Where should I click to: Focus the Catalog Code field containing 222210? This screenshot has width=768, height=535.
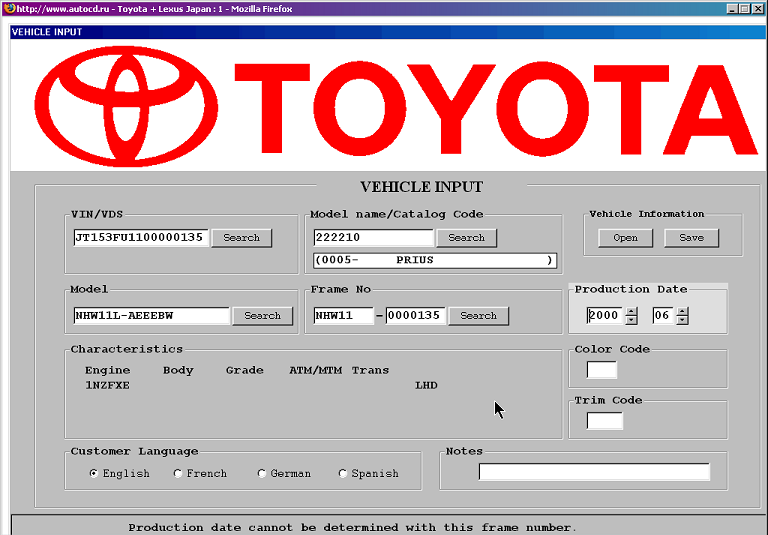coord(374,238)
